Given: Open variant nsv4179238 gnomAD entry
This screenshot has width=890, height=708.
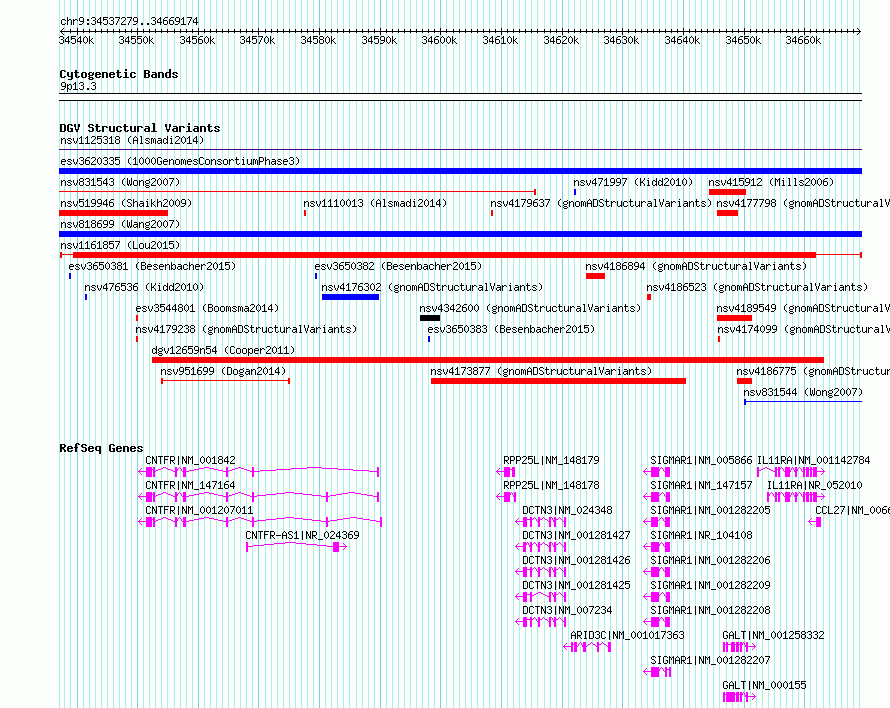Looking at the screenshot, I should (246, 329).
